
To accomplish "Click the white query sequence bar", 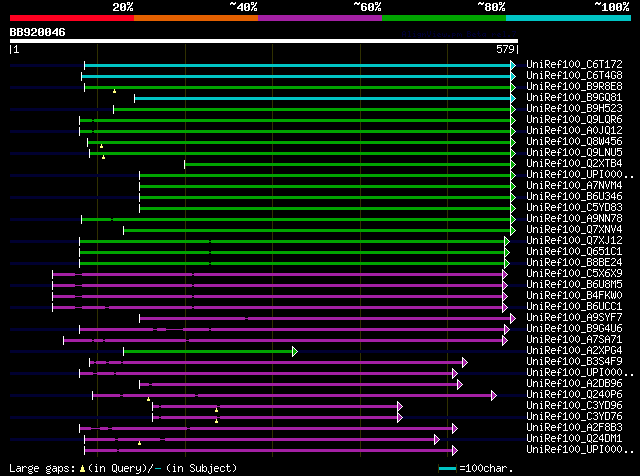I will coord(264,41).
